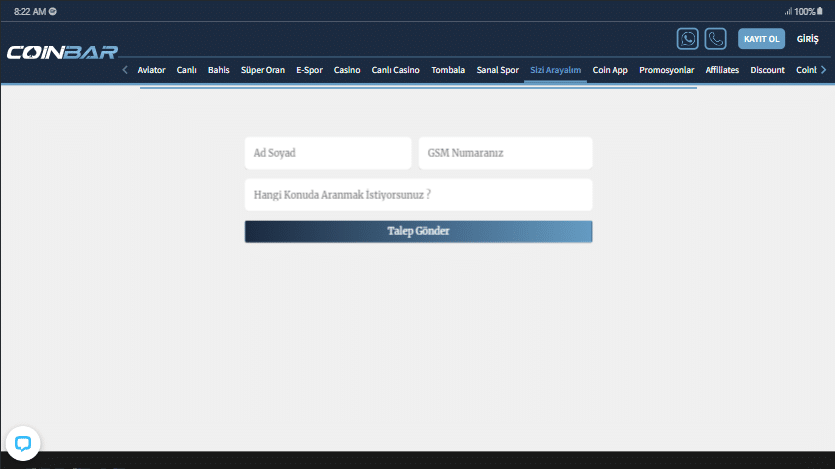Open the Sanal Spor section
Screen dimensions: 835x469
coord(497,70)
